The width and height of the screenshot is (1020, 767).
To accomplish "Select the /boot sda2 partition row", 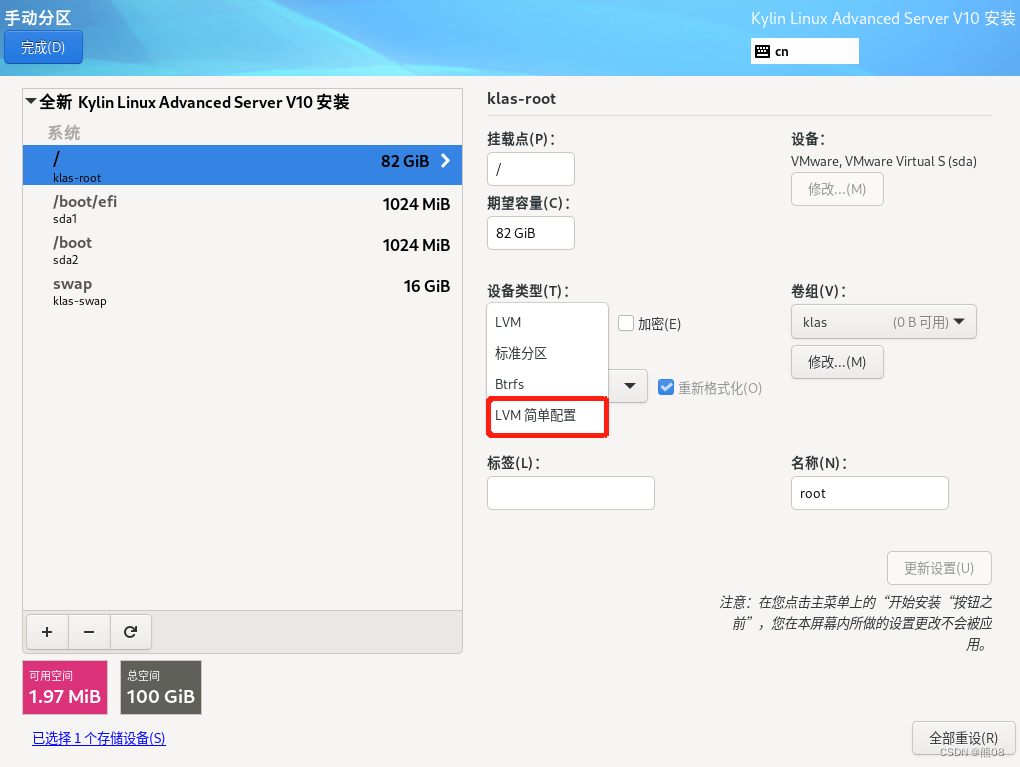I will 242,250.
